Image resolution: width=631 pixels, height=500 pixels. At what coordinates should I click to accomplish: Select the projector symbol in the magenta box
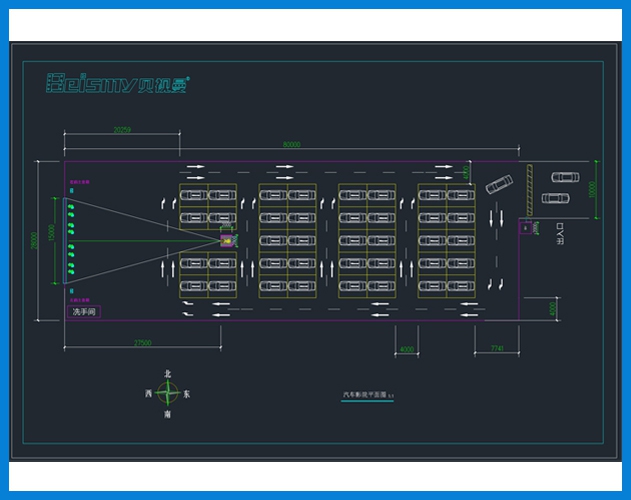pos(226,241)
